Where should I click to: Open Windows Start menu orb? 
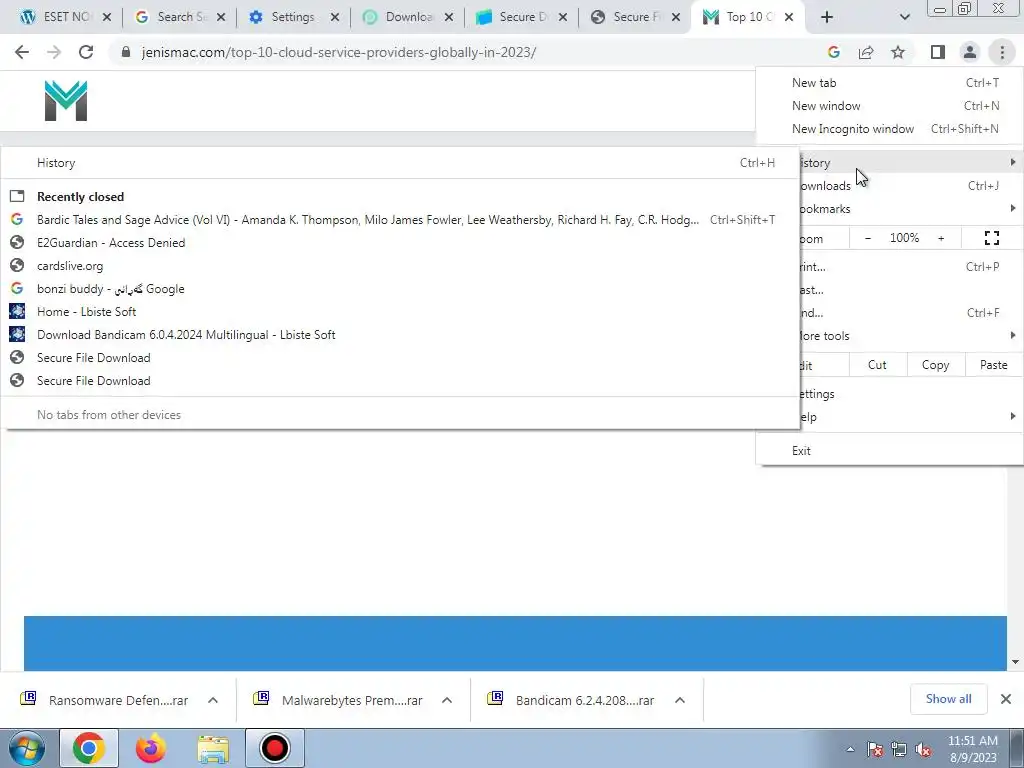[26, 748]
